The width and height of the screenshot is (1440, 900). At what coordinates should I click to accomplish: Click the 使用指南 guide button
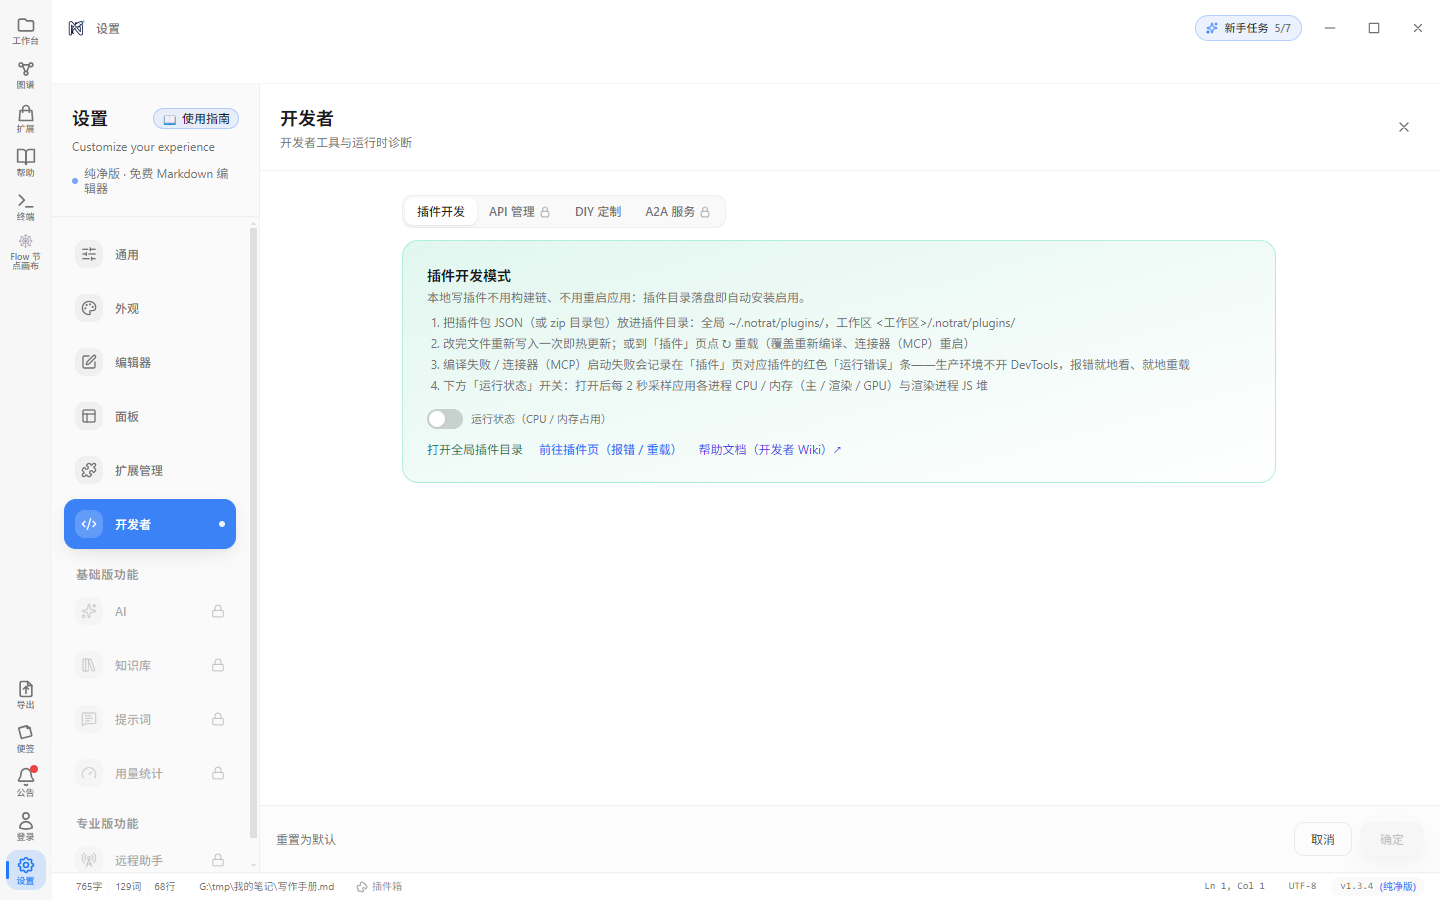tap(196, 119)
